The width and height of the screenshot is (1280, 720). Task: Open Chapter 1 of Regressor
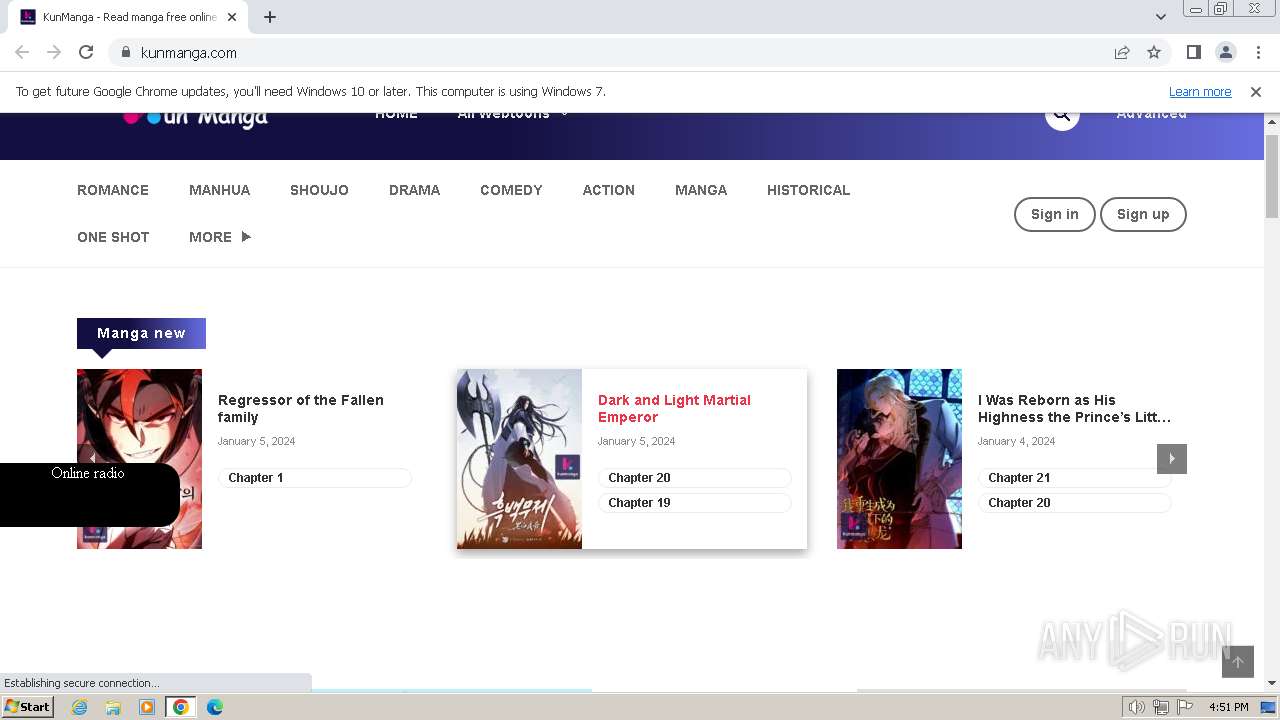(314, 478)
